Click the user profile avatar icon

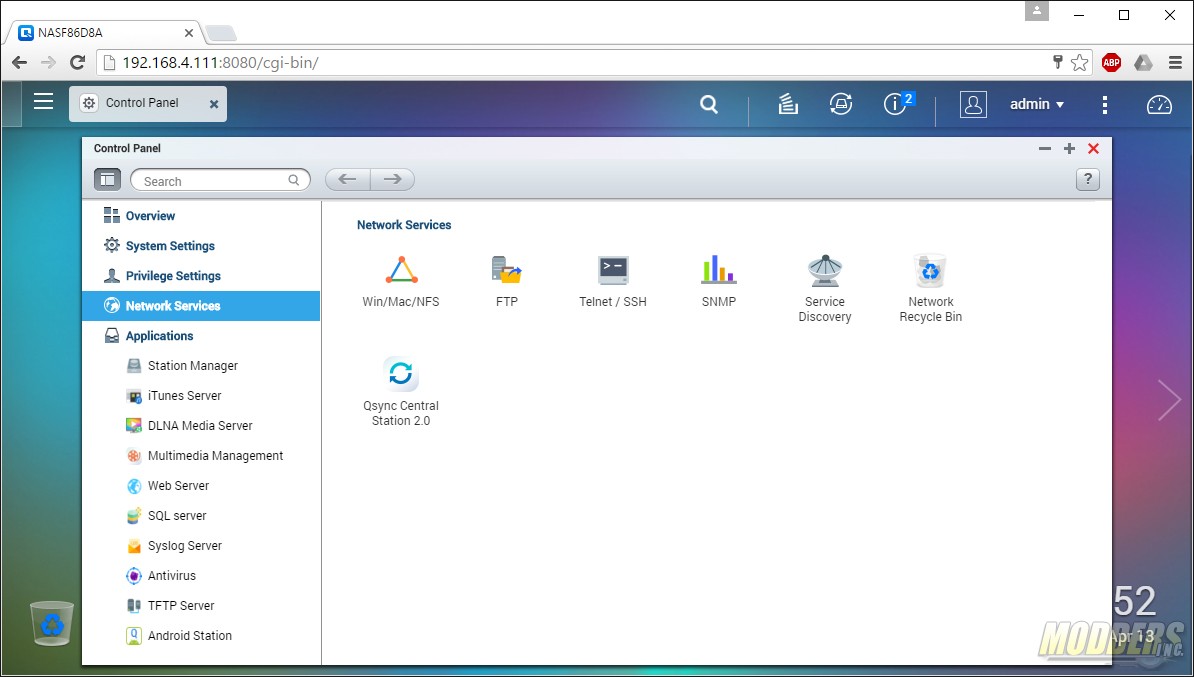[973, 104]
